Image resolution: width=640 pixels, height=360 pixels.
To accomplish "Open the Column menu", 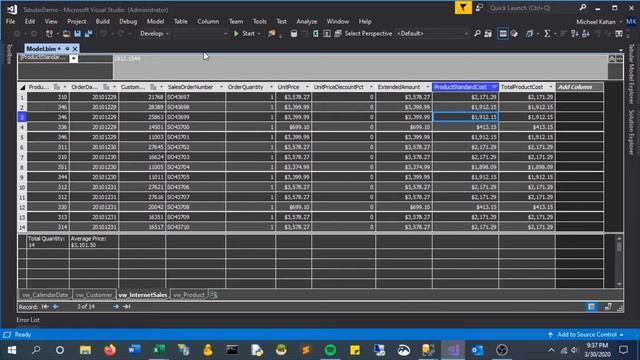I will (208, 21).
